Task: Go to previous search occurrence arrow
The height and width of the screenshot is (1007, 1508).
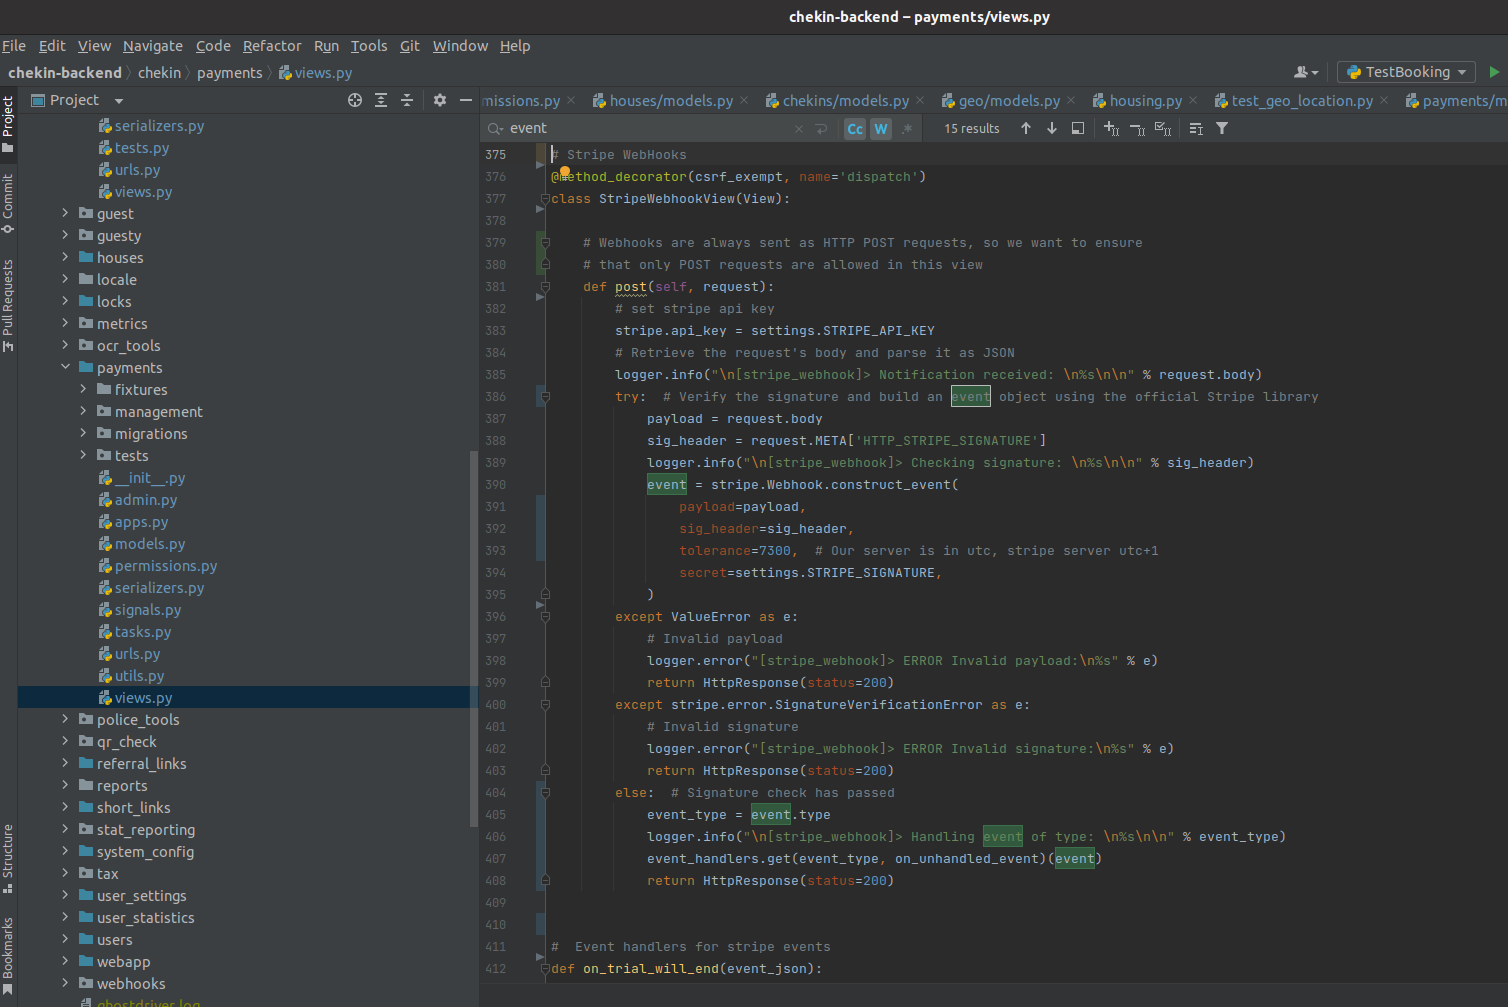Action: pos(1026,128)
